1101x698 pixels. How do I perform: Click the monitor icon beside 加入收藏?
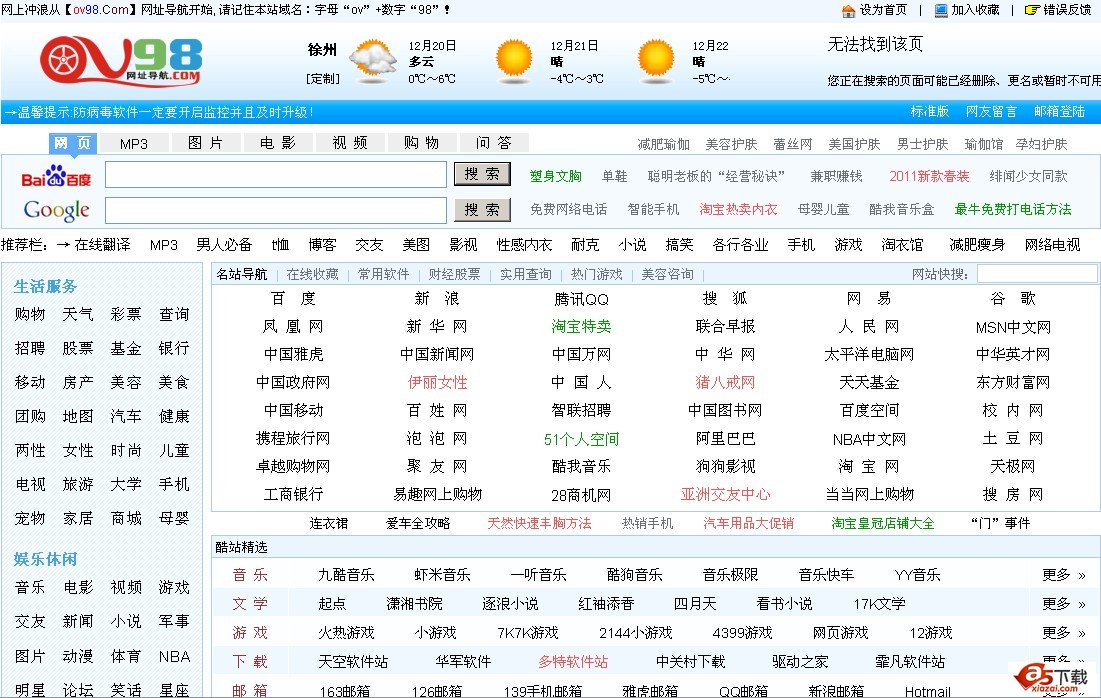tap(941, 10)
